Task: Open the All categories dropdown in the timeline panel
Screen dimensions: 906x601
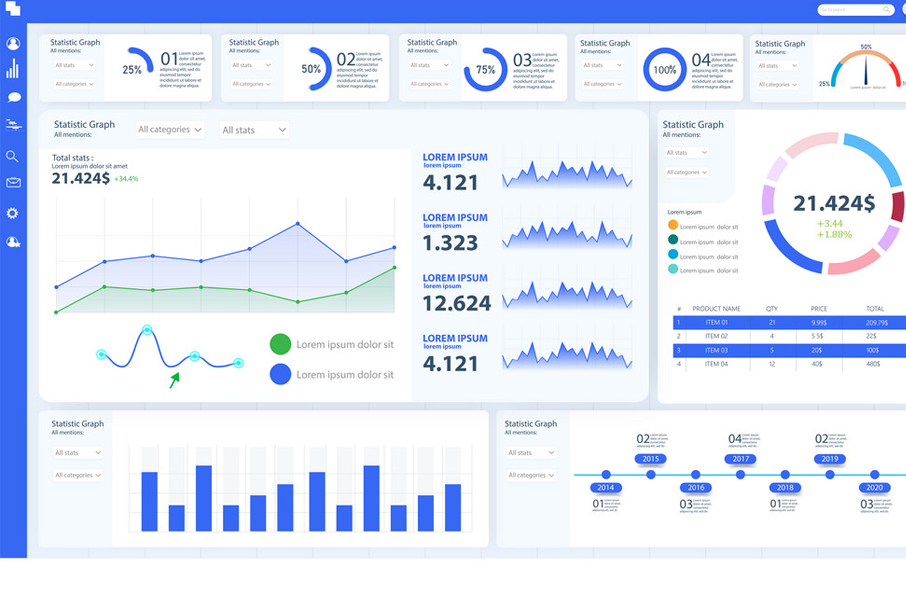Action: 531,475
